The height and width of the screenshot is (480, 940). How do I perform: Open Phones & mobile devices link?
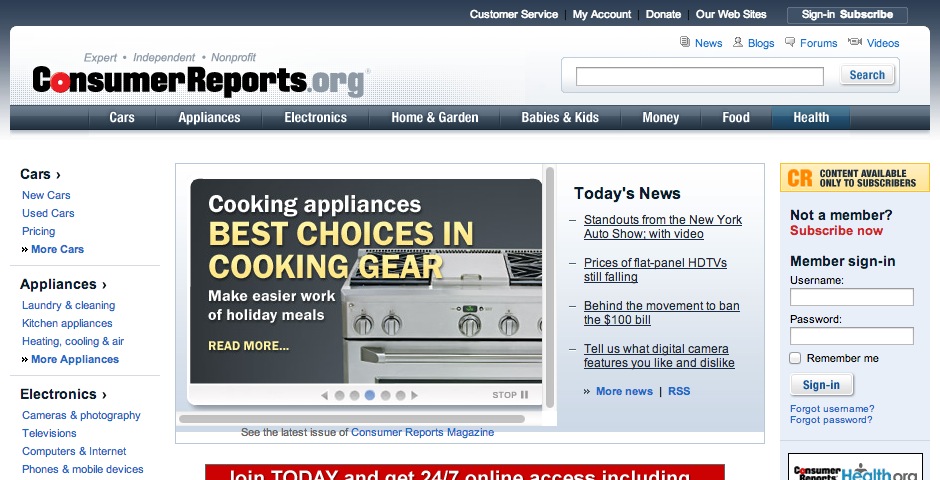click(x=83, y=469)
